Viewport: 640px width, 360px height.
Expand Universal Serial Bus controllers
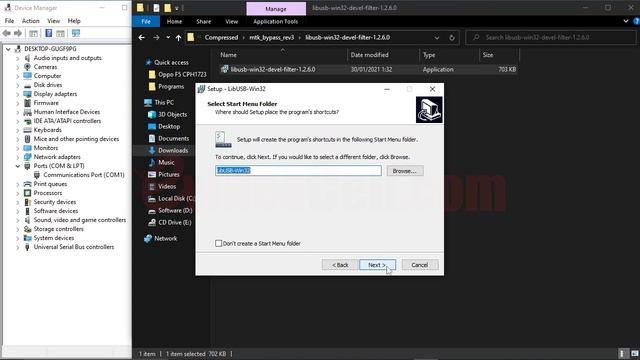18,247
